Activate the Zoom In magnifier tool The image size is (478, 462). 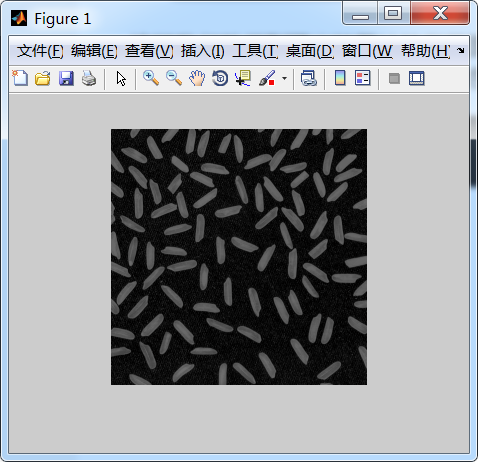tap(151, 79)
